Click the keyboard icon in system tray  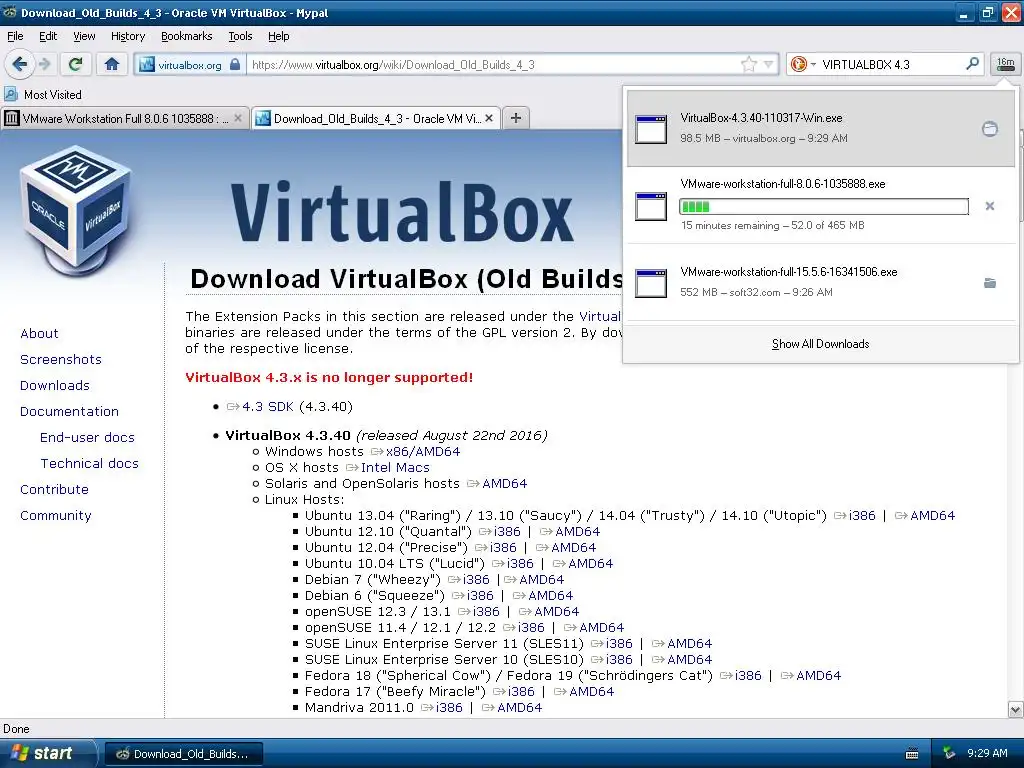pyautogui.click(x=912, y=754)
